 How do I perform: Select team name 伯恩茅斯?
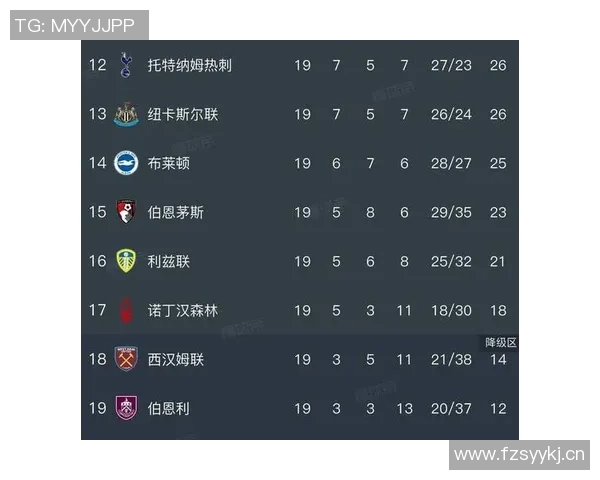pos(175,212)
